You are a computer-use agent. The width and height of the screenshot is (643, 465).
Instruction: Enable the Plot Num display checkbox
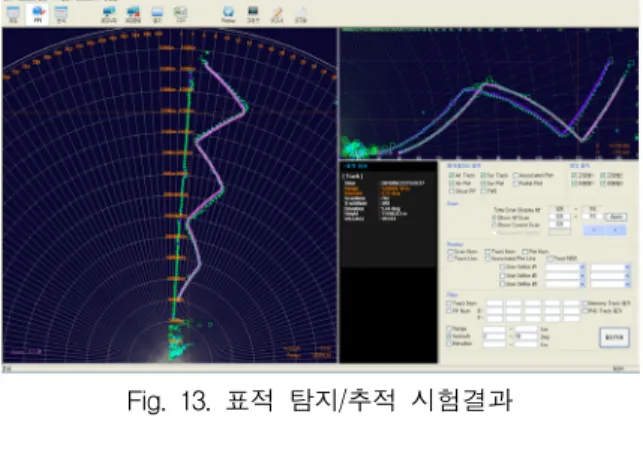524,251
